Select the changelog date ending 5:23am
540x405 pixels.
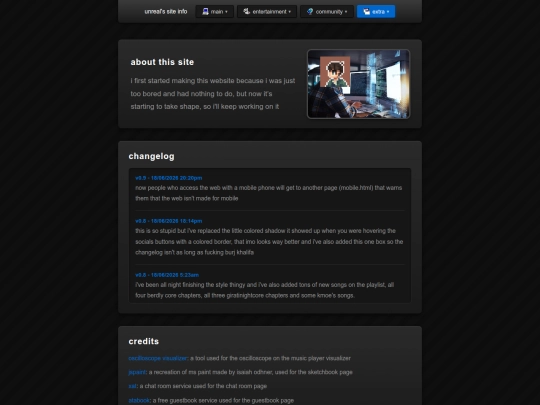[x=167, y=275]
